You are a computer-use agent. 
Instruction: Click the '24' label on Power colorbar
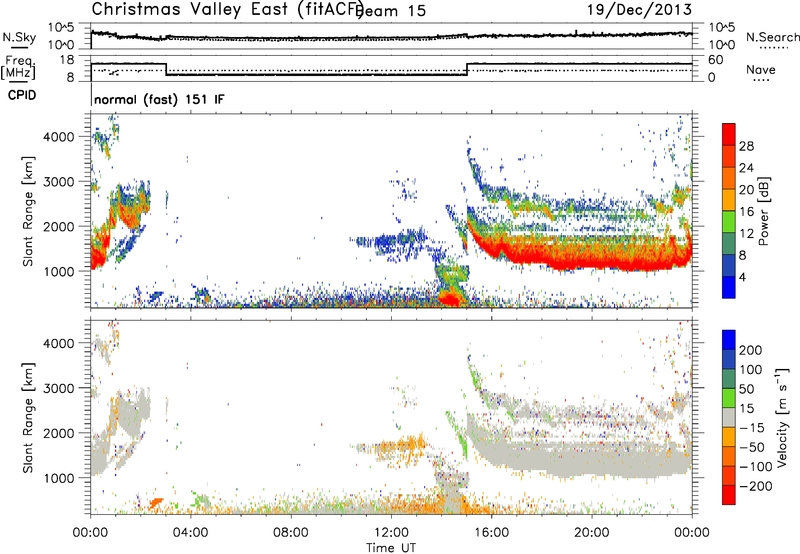(746, 168)
